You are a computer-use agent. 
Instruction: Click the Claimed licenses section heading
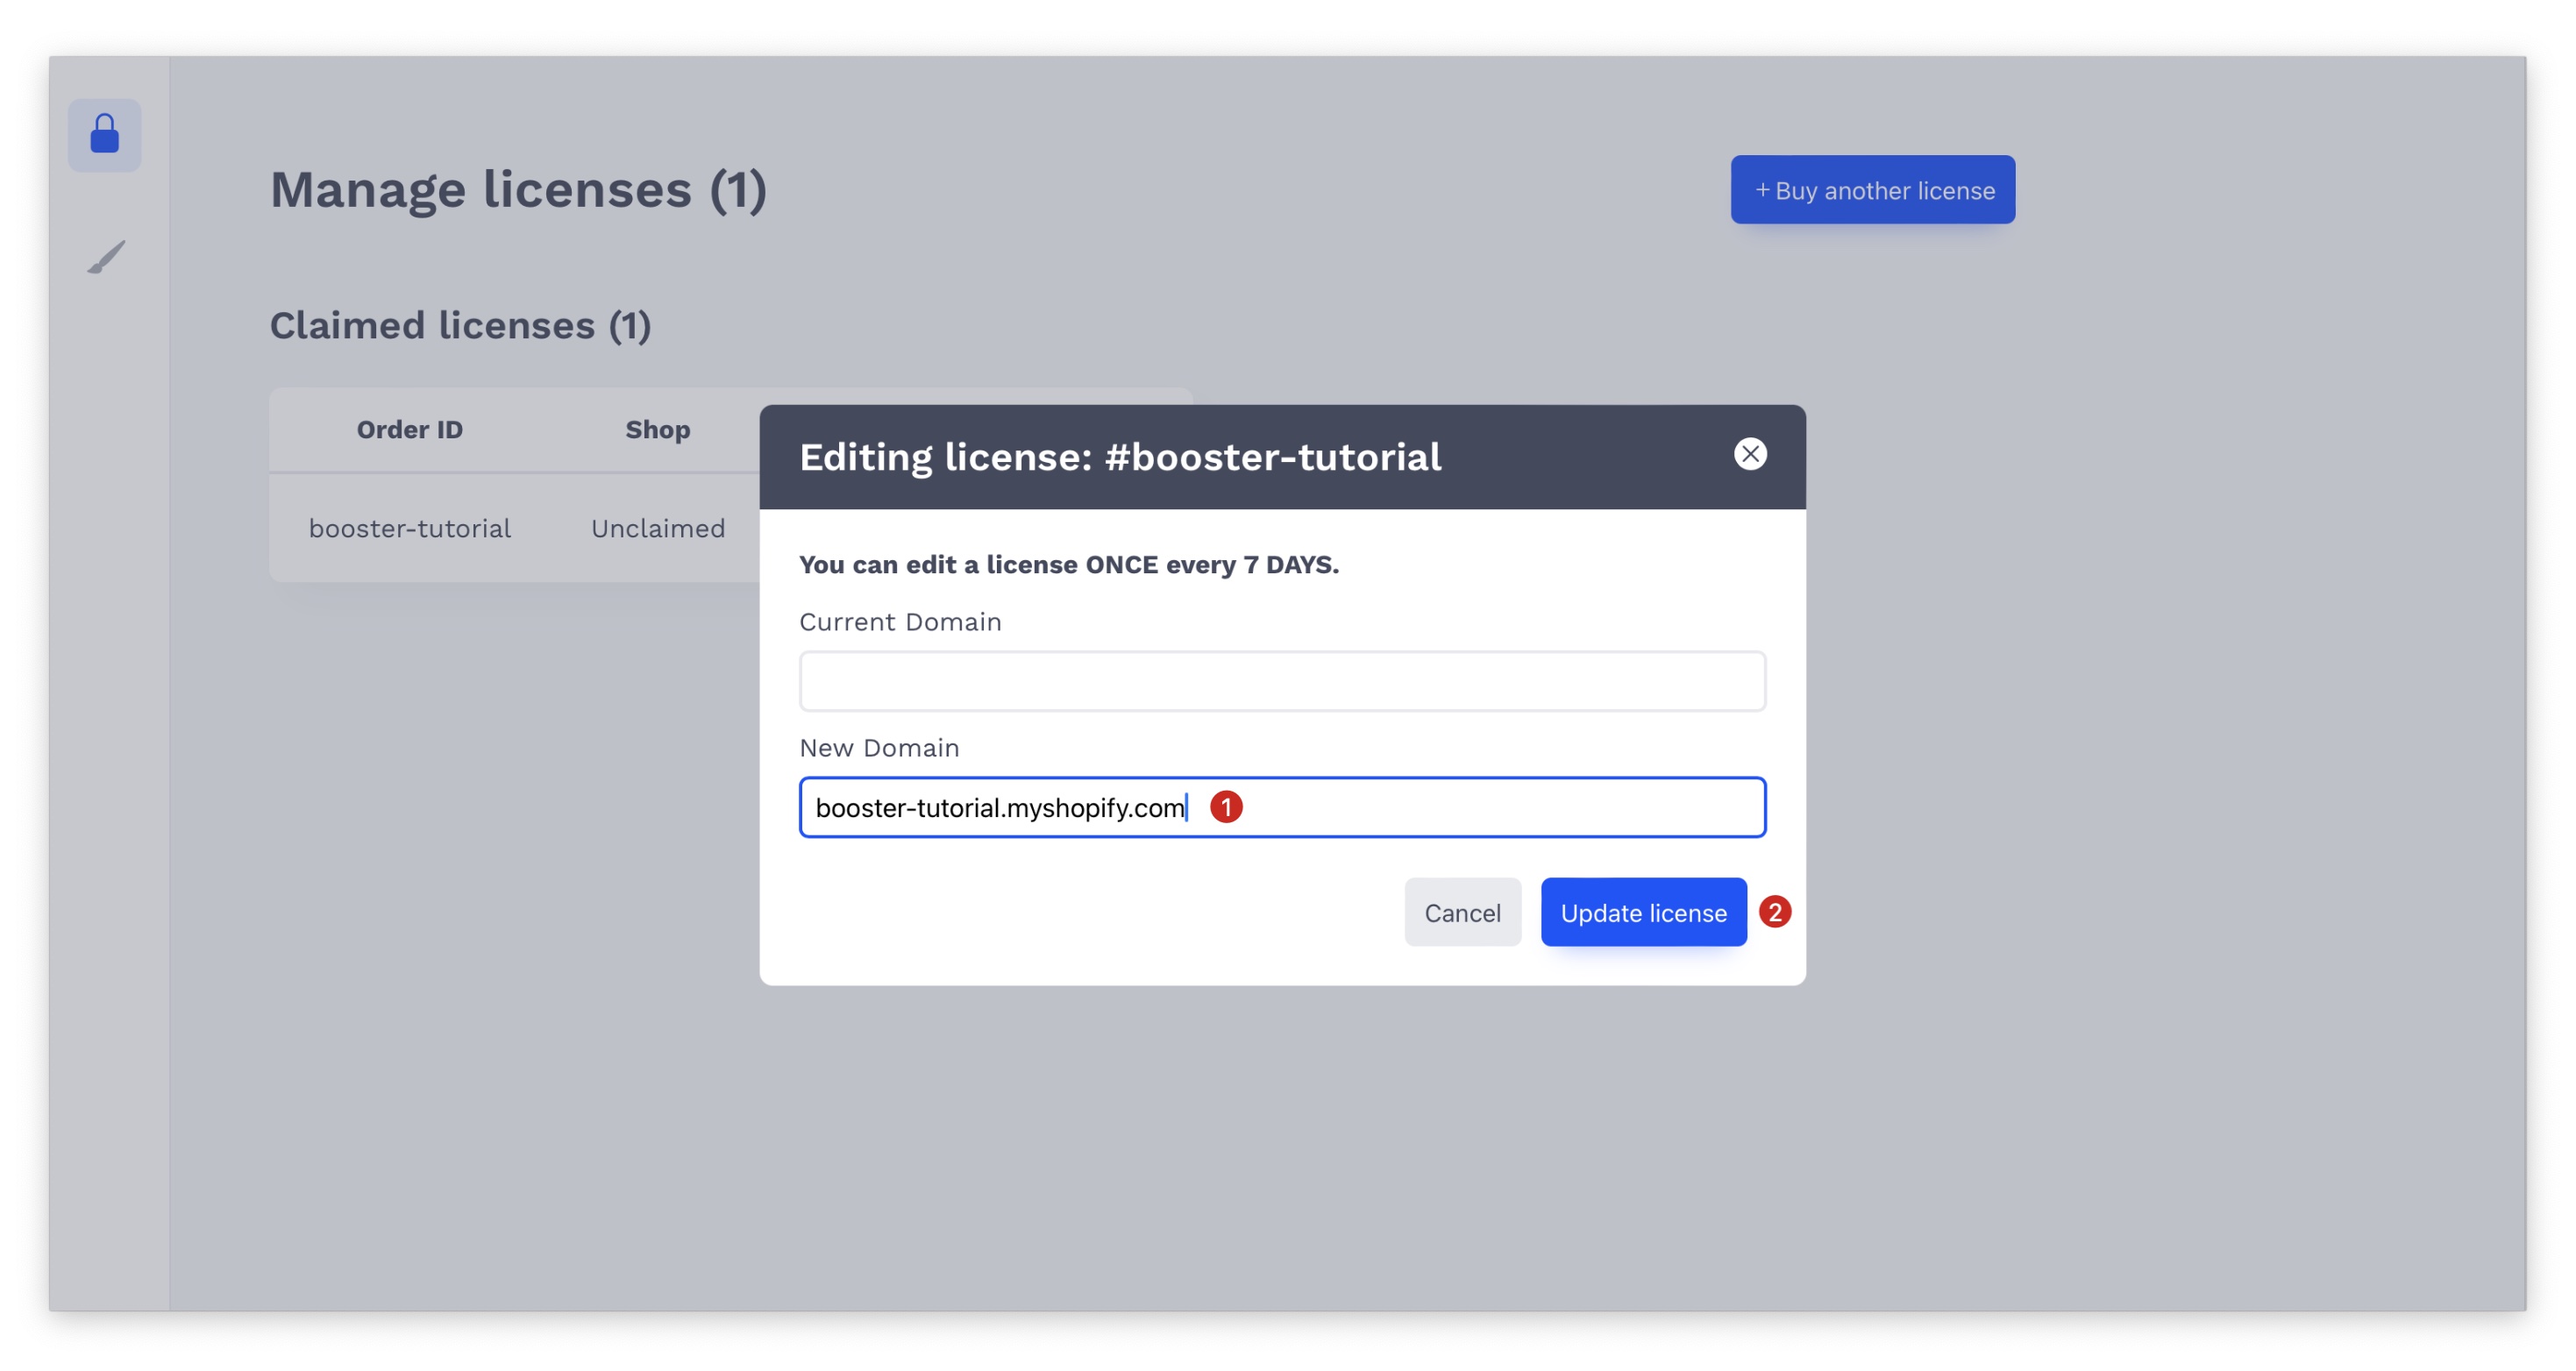click(x=460, y=326)
